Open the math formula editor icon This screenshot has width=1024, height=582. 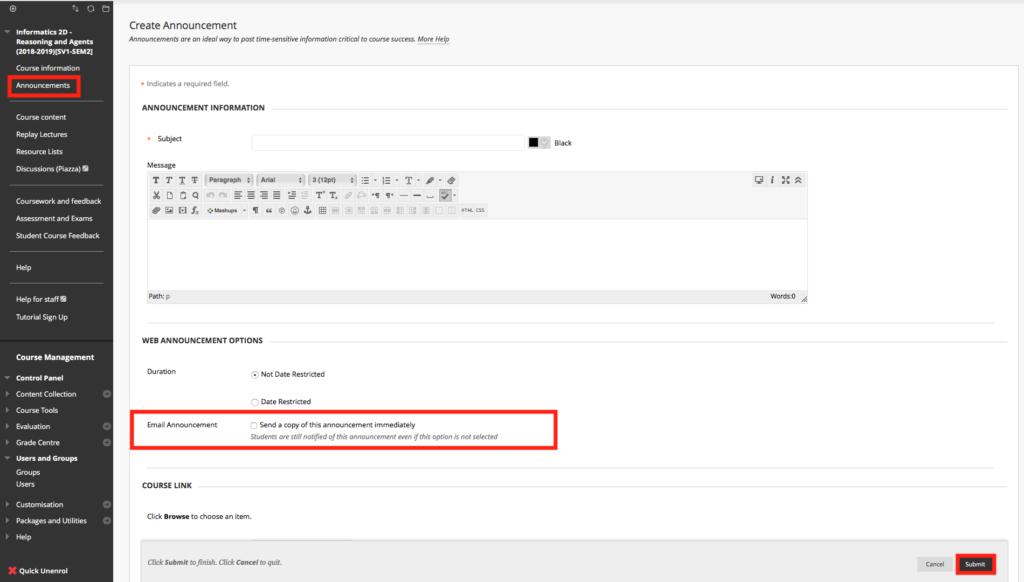195,210
